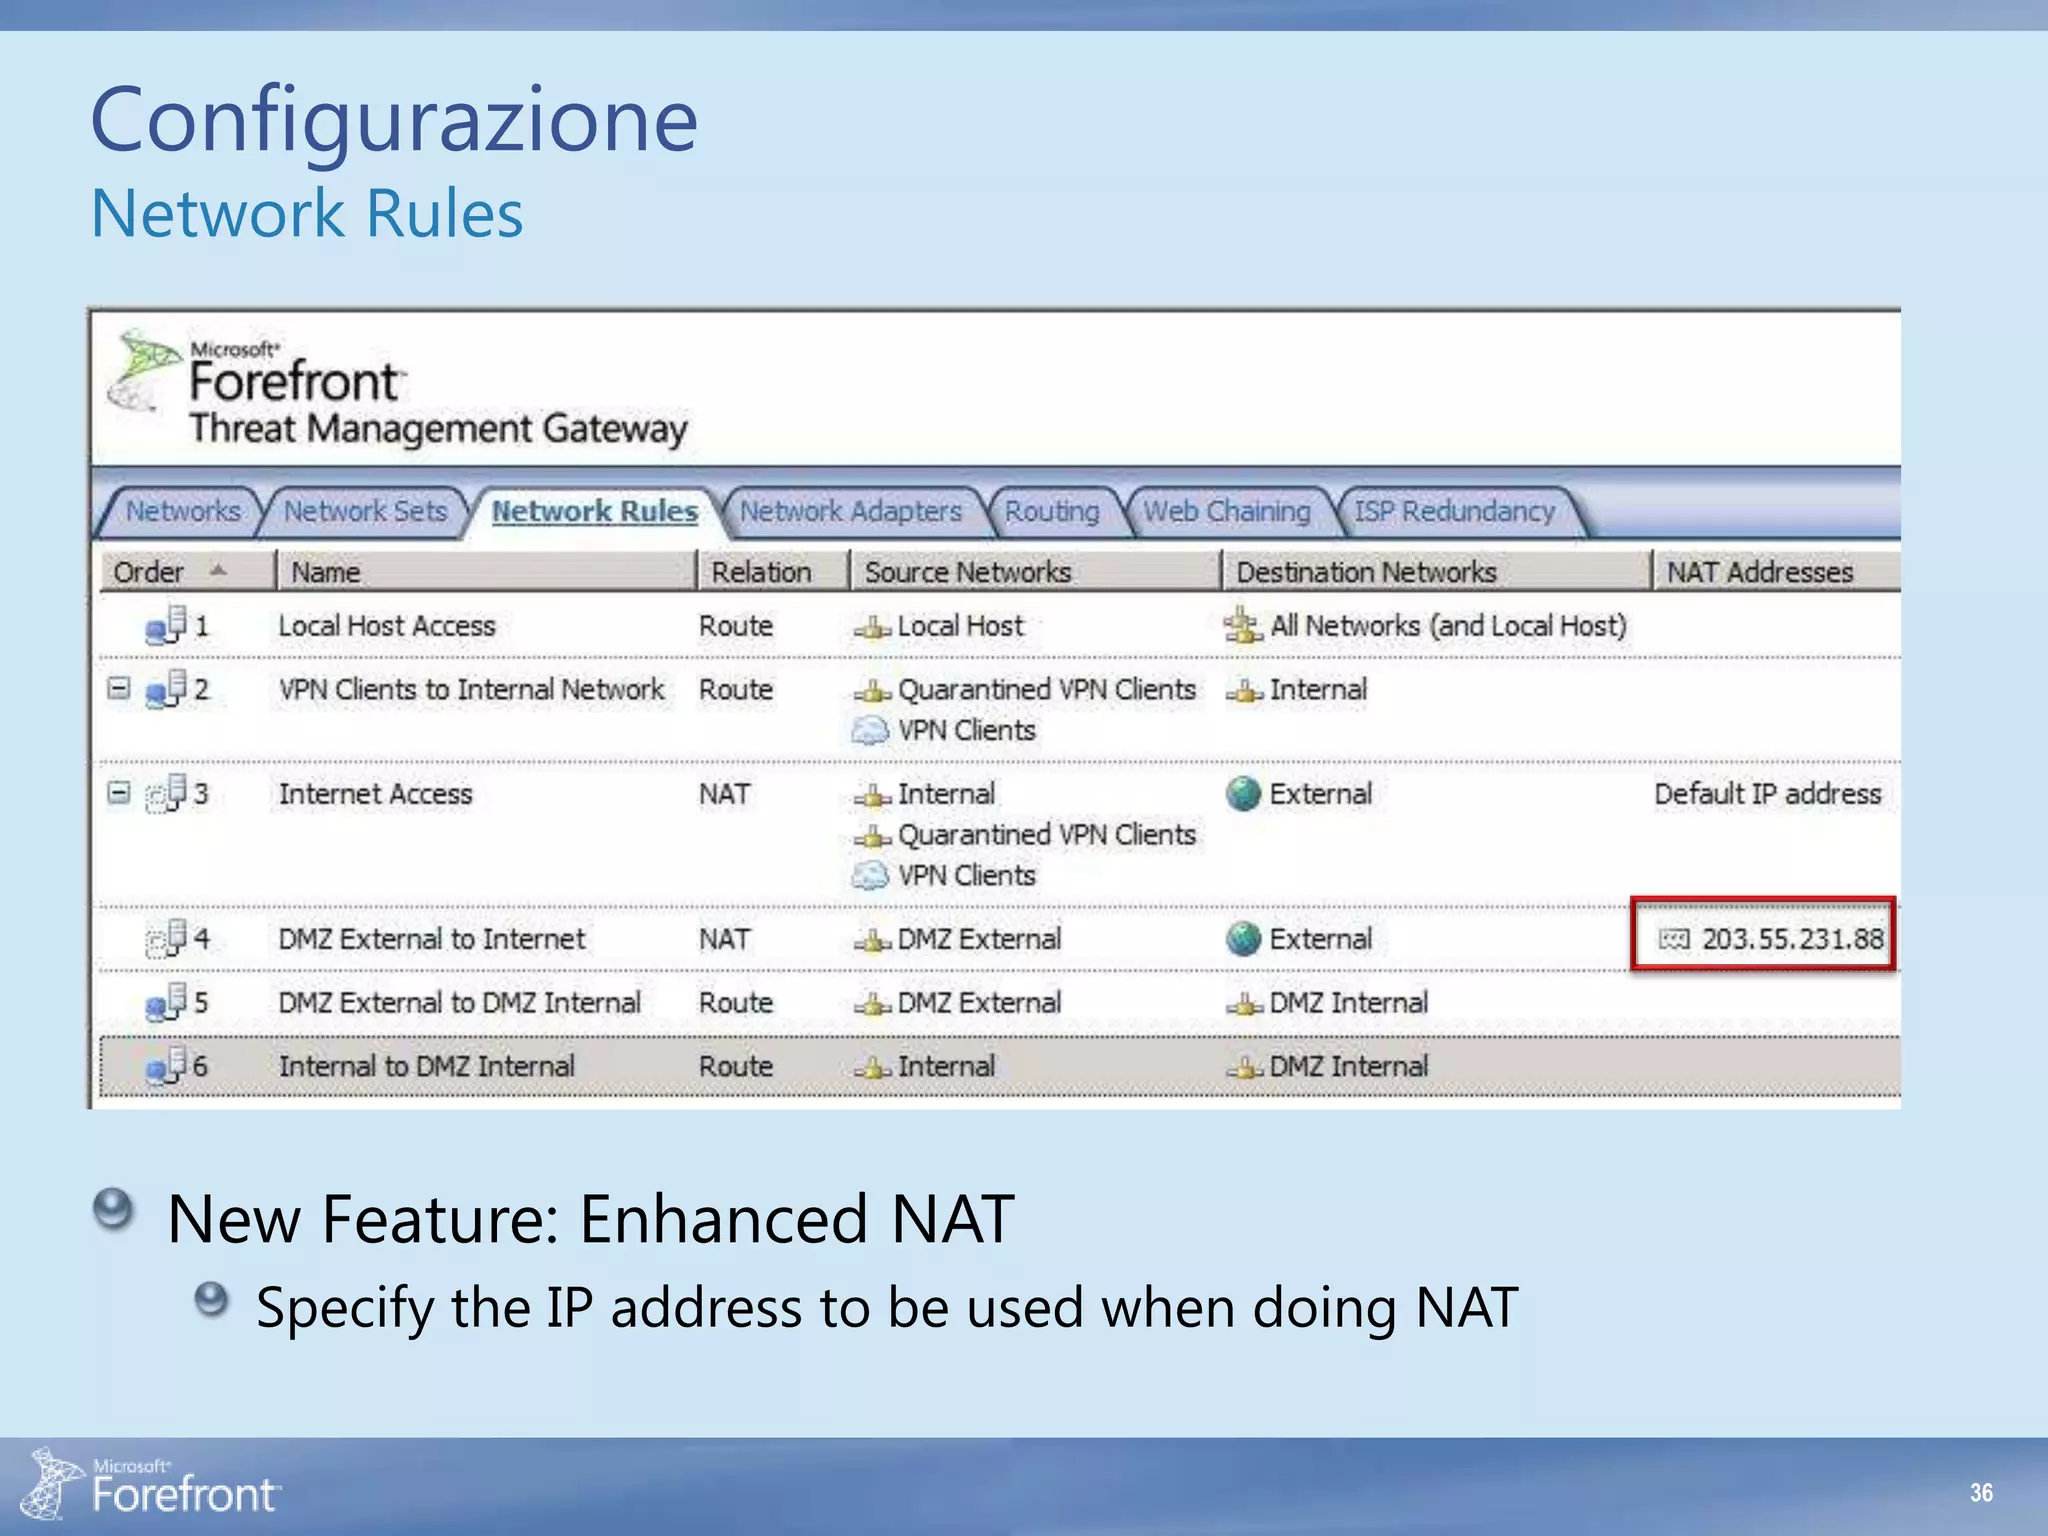Open the Network Sets tab
The height and width of the screenshot is (1536, 2048).
tap(365, 511)
